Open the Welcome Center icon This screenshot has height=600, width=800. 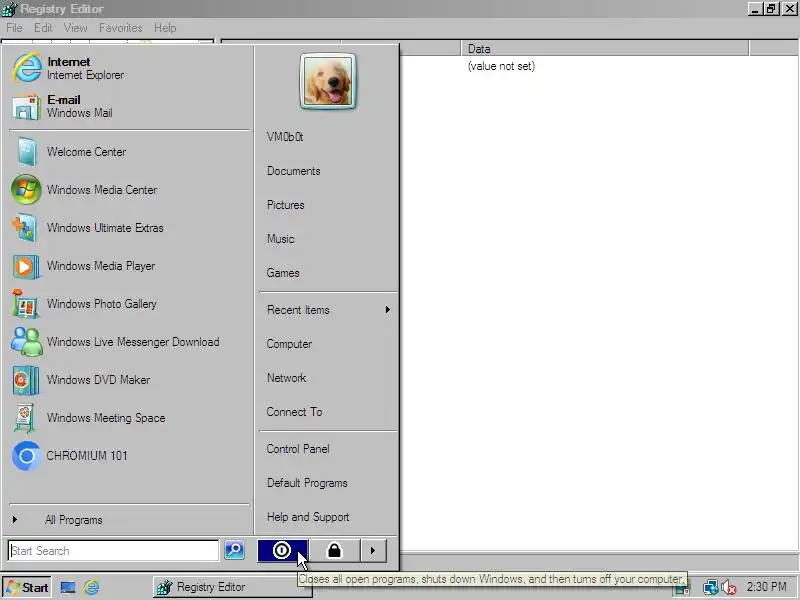26,152
